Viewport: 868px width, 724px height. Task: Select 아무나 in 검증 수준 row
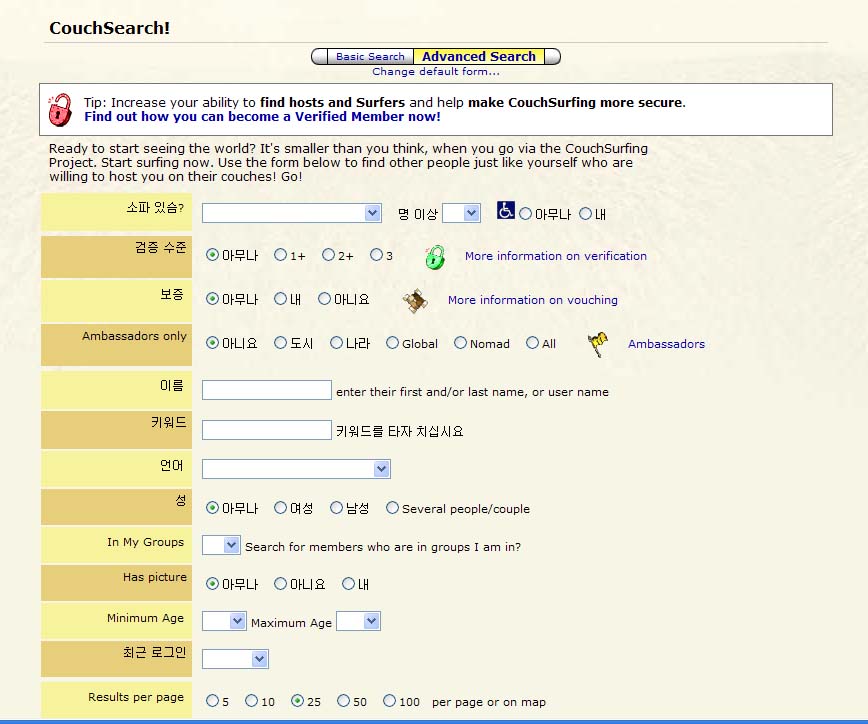click(x=212, y=255)
